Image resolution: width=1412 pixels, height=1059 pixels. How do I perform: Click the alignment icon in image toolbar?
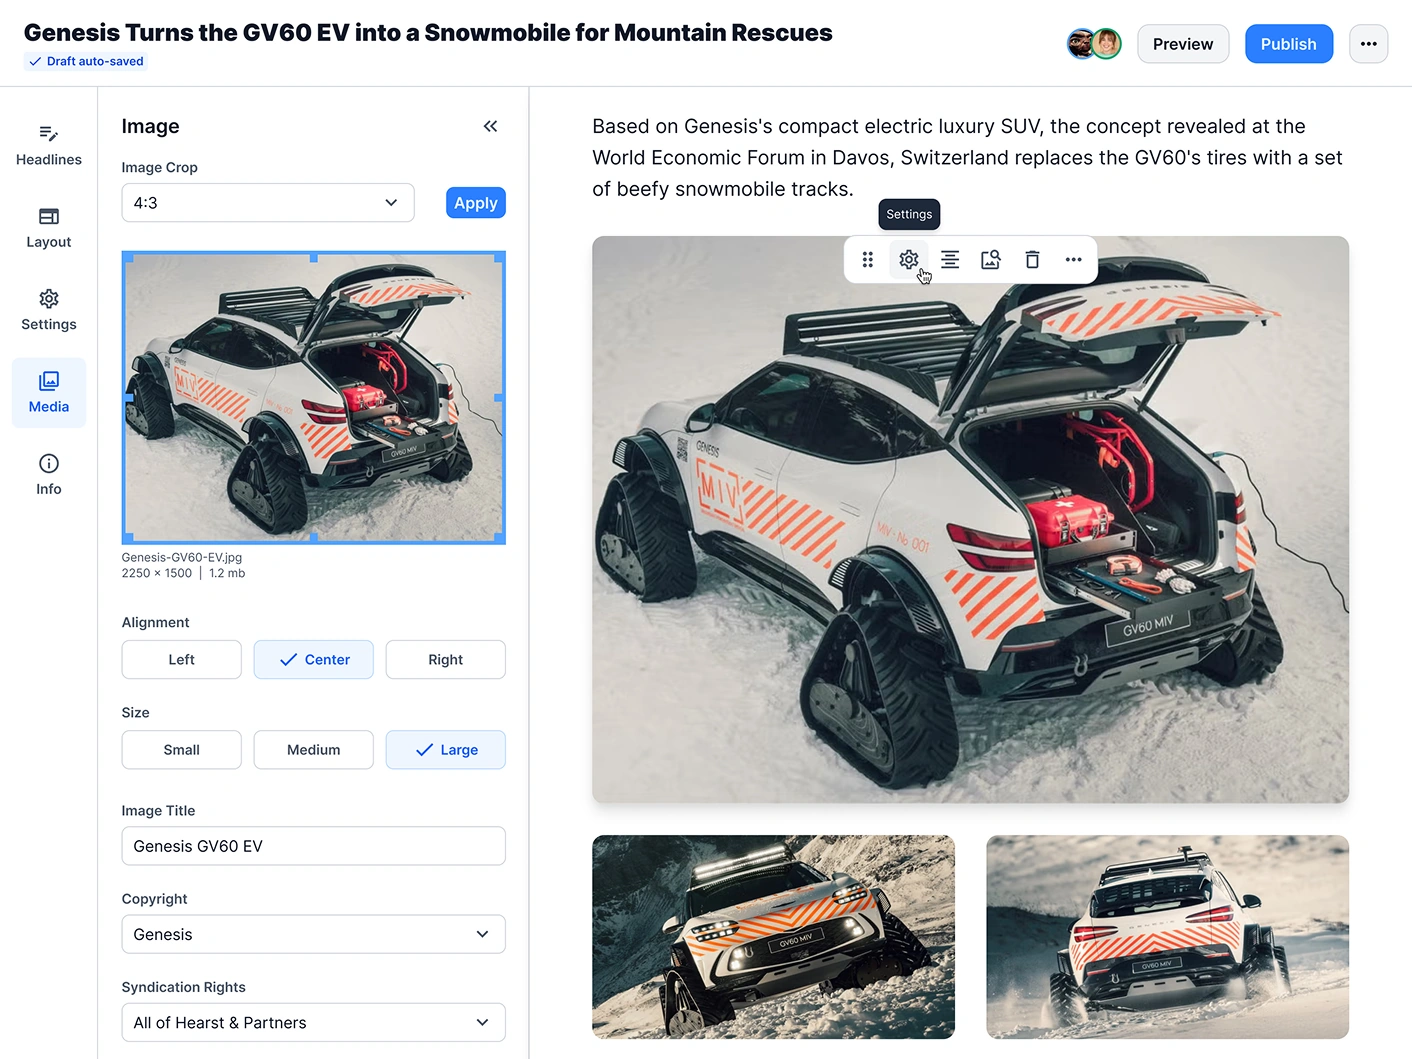(950, 260)
